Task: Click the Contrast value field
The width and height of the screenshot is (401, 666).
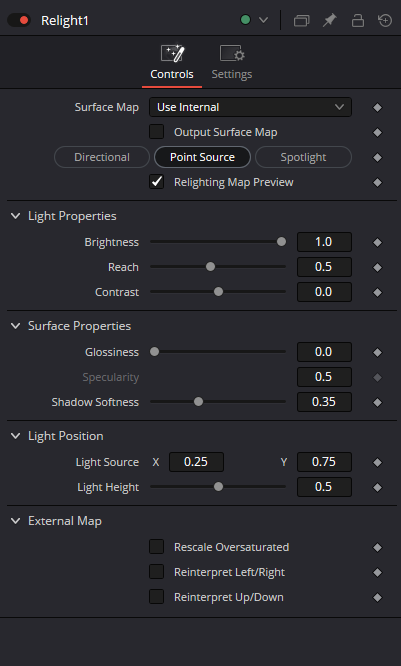Action: click(324, 292)
